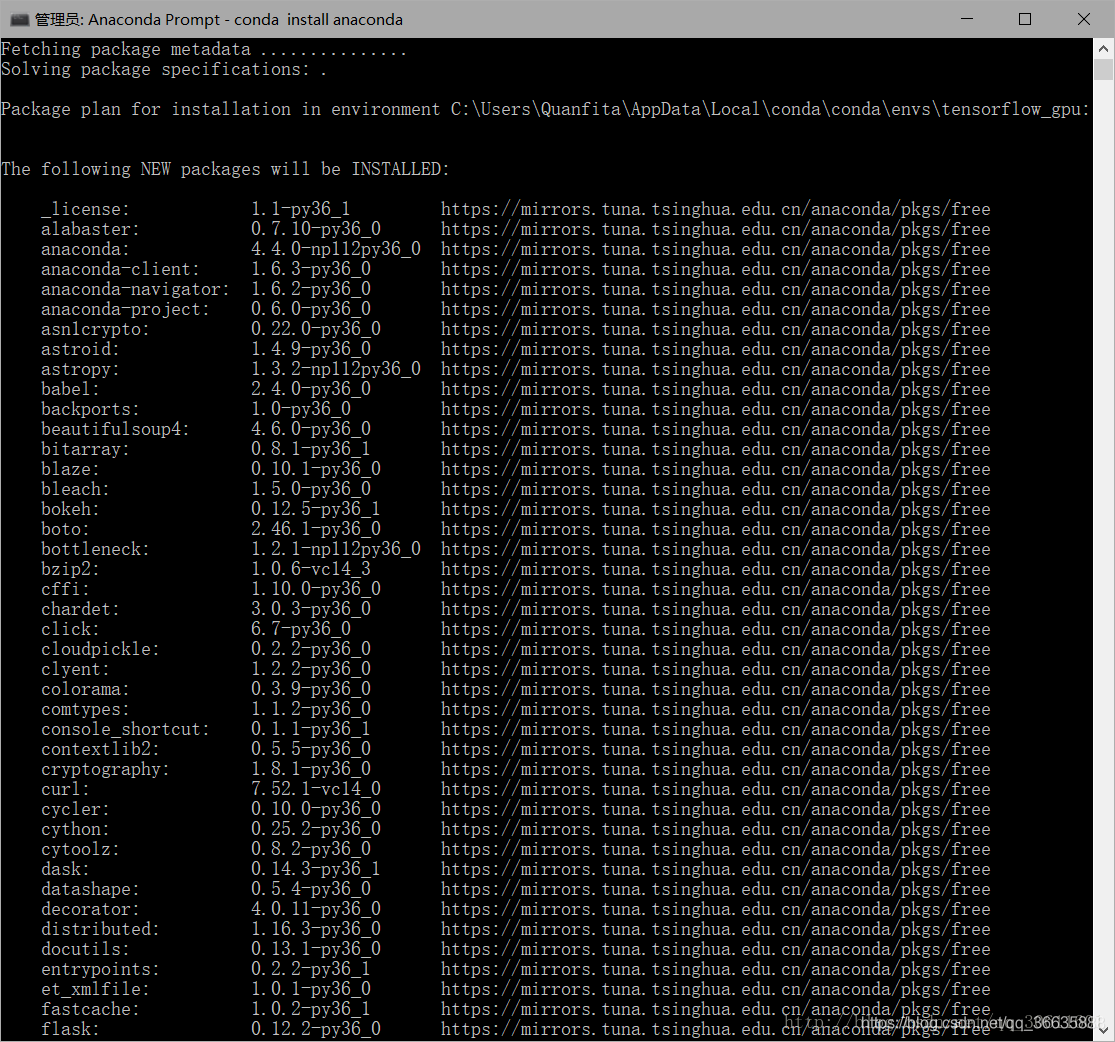Click the 'cryptography:' package name
Screen dimensions: 1115x1042
coord(105,768)
